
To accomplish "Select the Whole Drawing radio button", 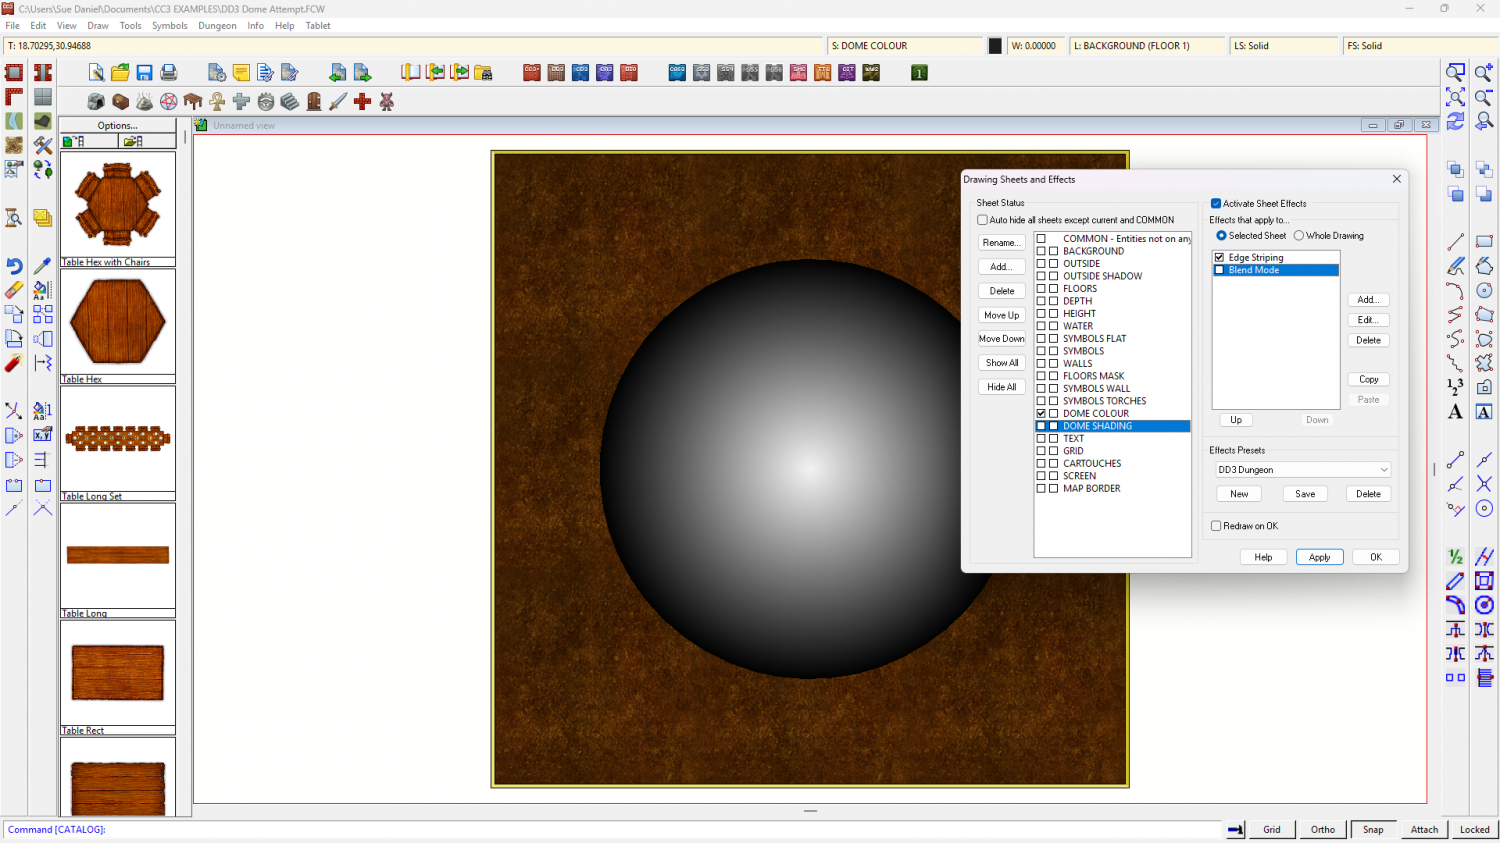I will click(1299, 236).
